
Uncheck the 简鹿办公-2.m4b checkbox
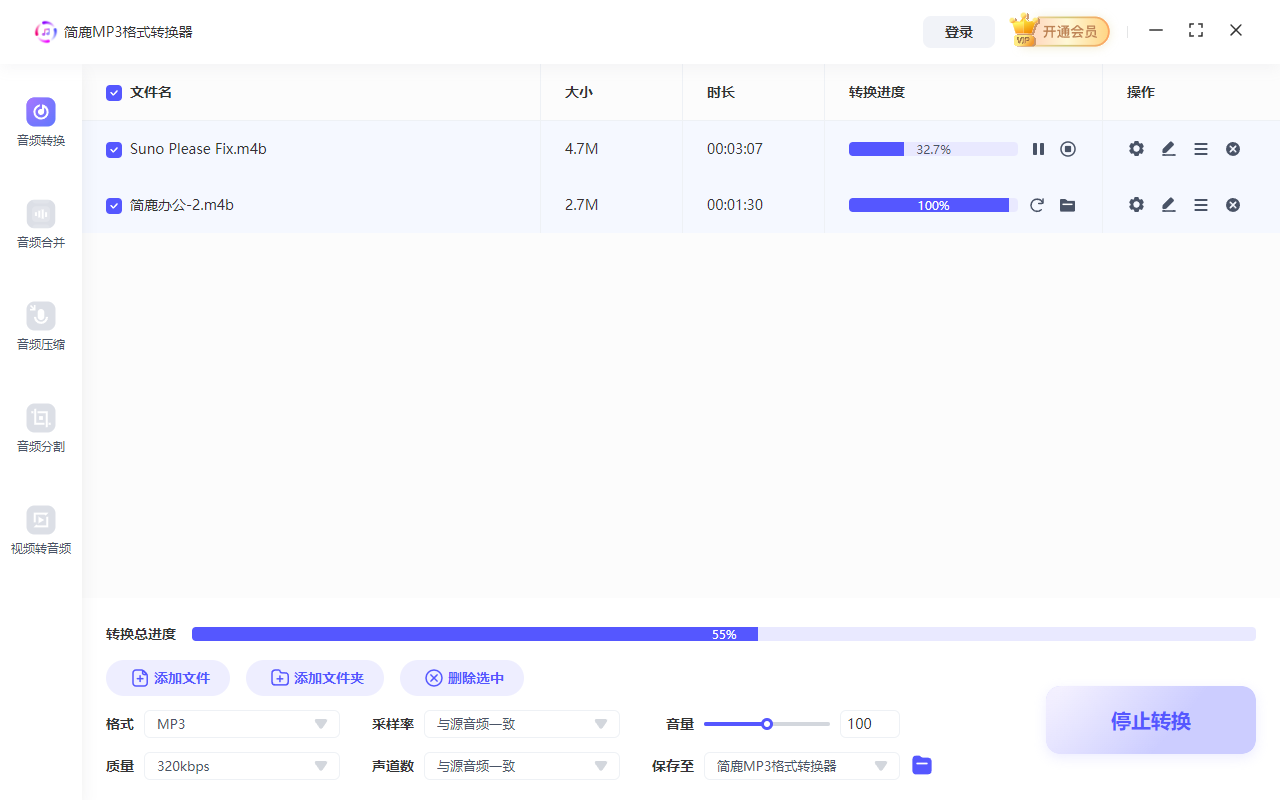113,204
